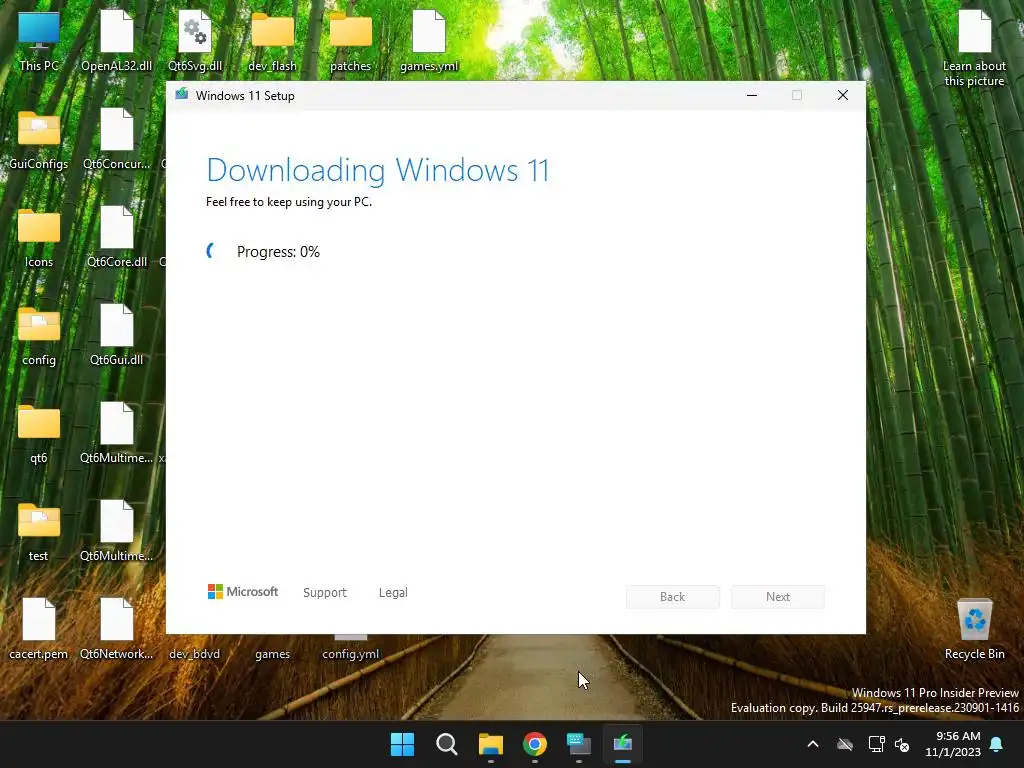Screen dimensions: 1024x768
Task: Select the Qt6Svg.dll file icon
Action: coord(195,40)
